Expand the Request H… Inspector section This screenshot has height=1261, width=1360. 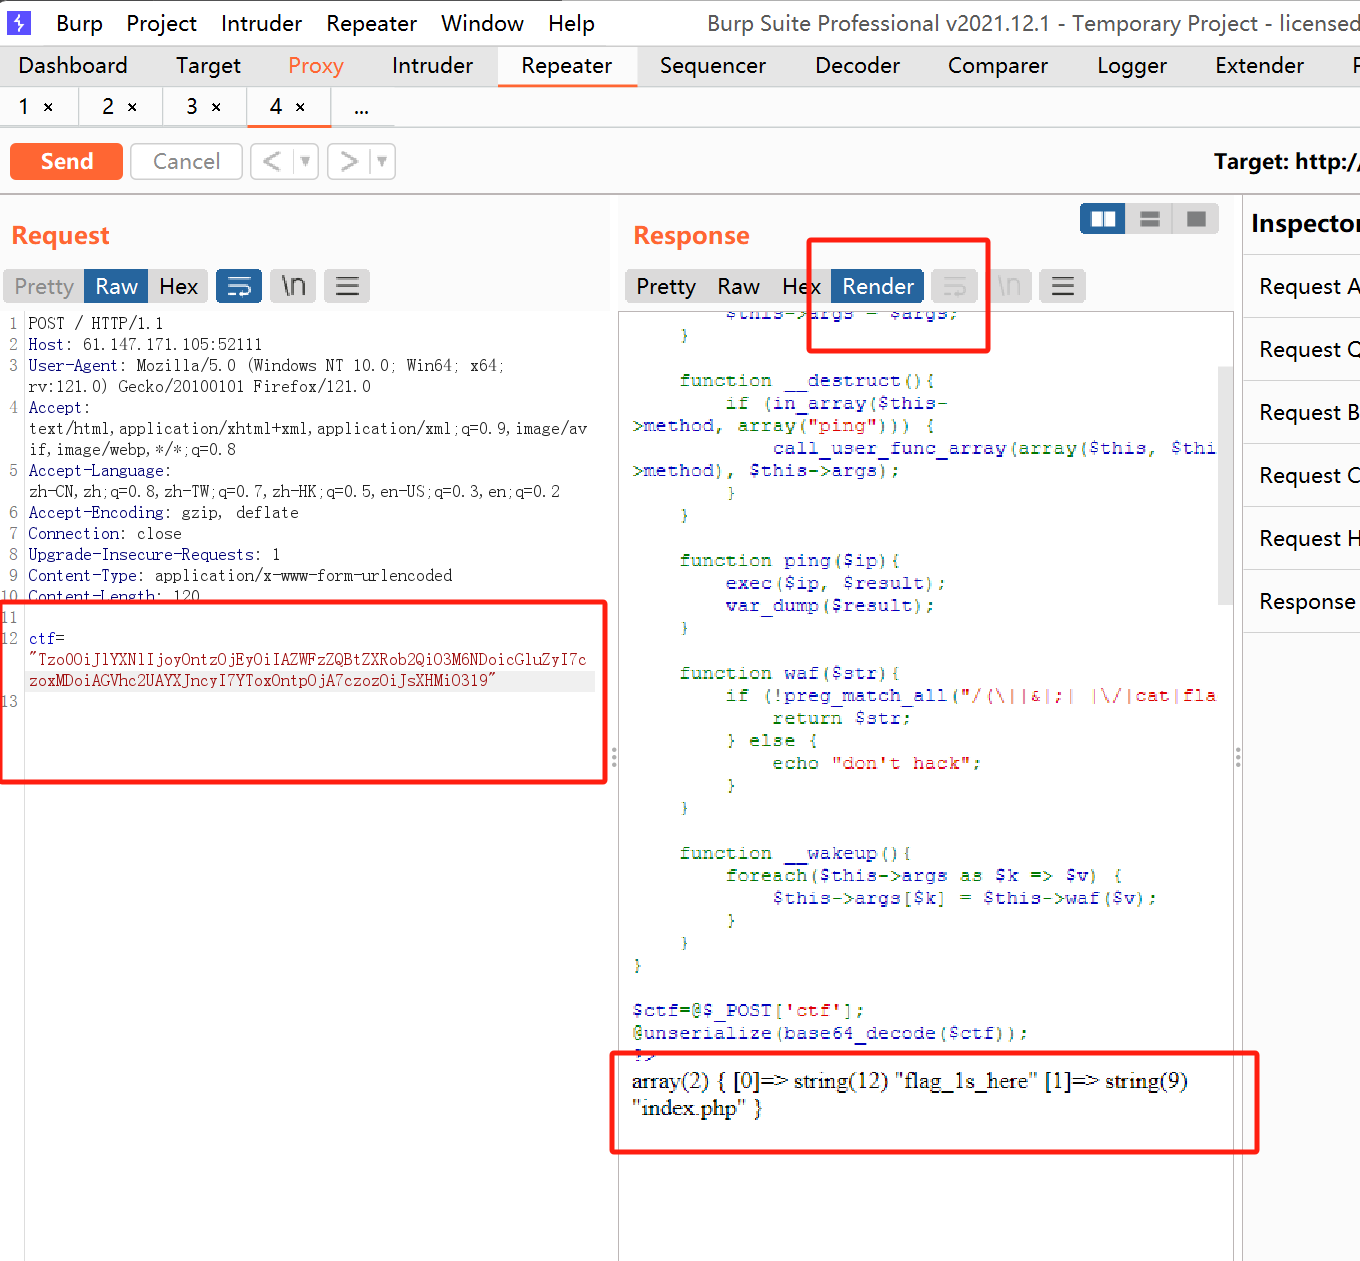(1301, 539)
